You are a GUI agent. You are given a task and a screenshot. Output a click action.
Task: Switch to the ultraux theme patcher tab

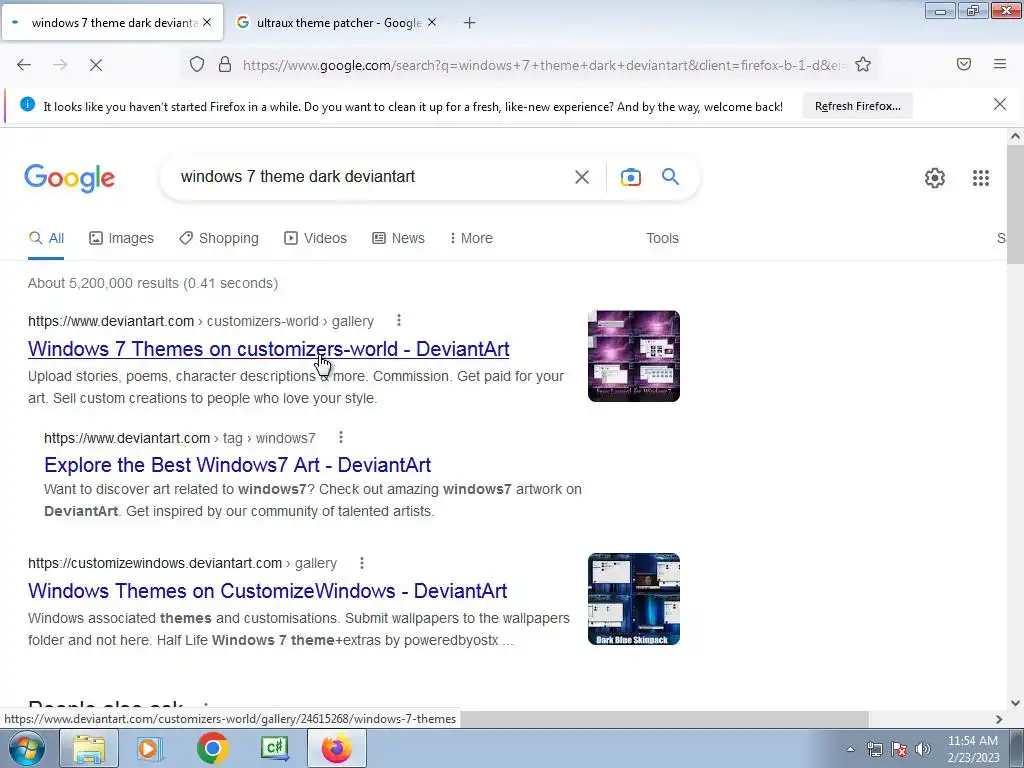tap(336, 22)
